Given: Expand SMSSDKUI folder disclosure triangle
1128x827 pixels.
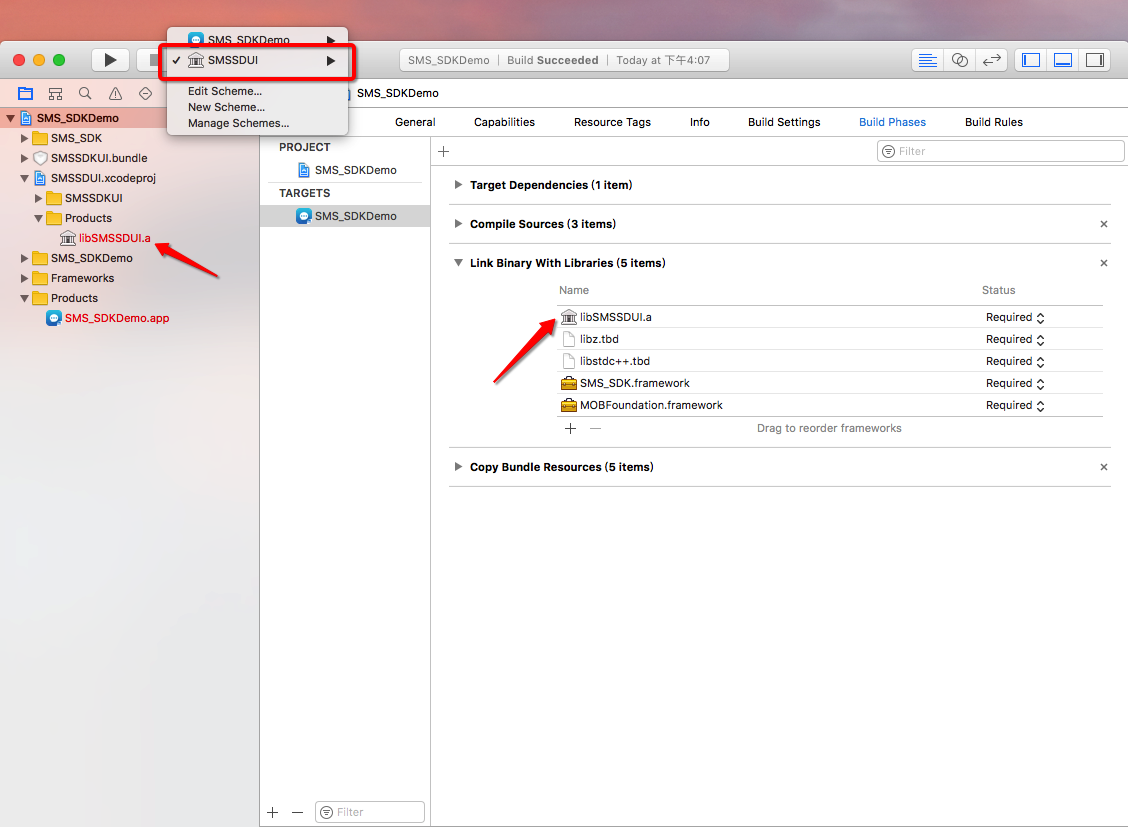Looking at the screenshot, I should (x=39, y=198).
